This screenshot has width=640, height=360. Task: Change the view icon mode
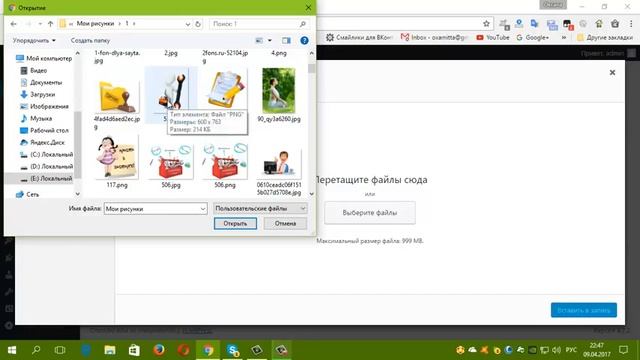[x=259, y=40]
